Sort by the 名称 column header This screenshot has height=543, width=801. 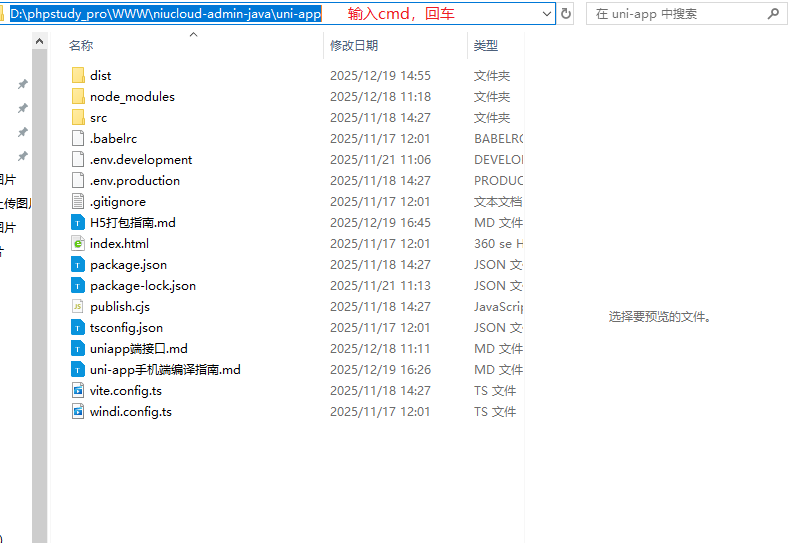[81, 45]
